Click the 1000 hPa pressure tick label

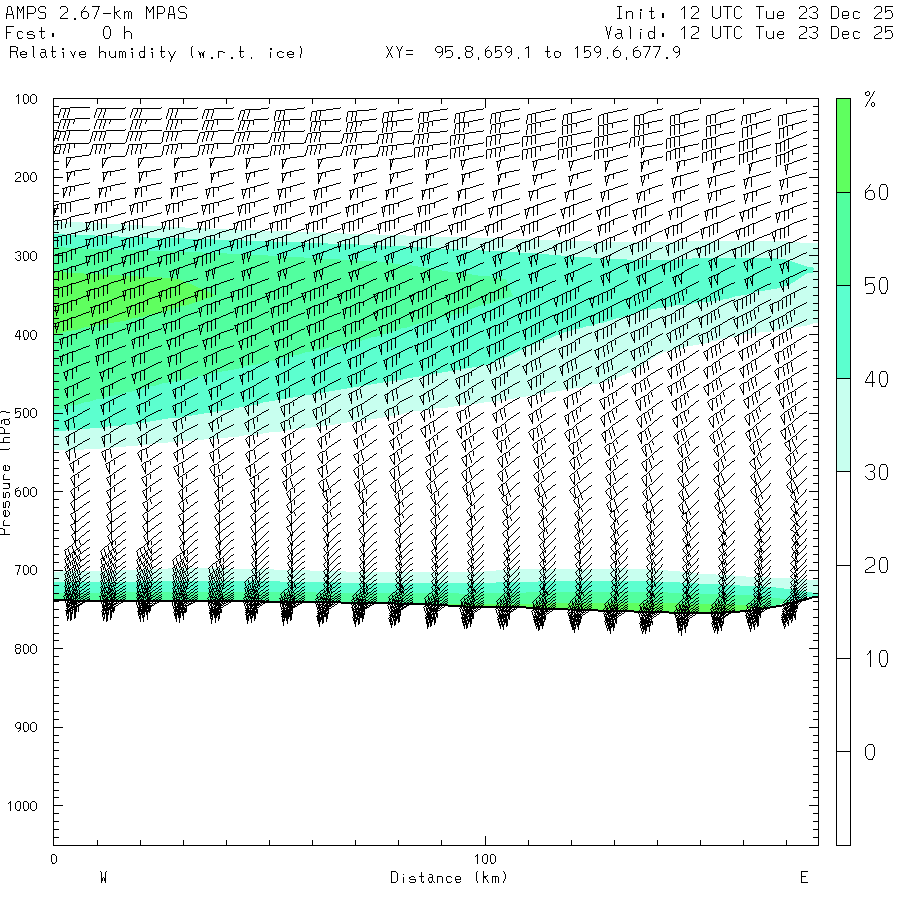(26, 806)
